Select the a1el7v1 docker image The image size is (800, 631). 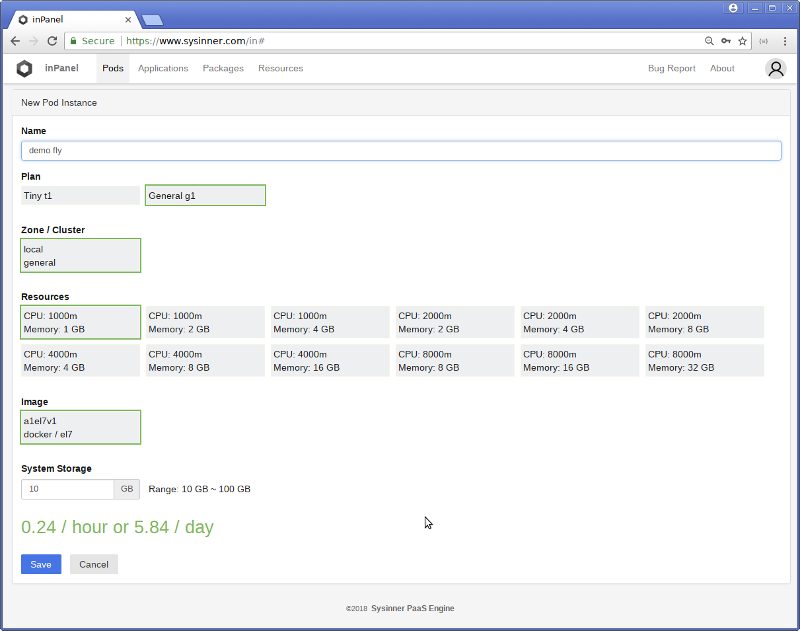coord(80,427)
